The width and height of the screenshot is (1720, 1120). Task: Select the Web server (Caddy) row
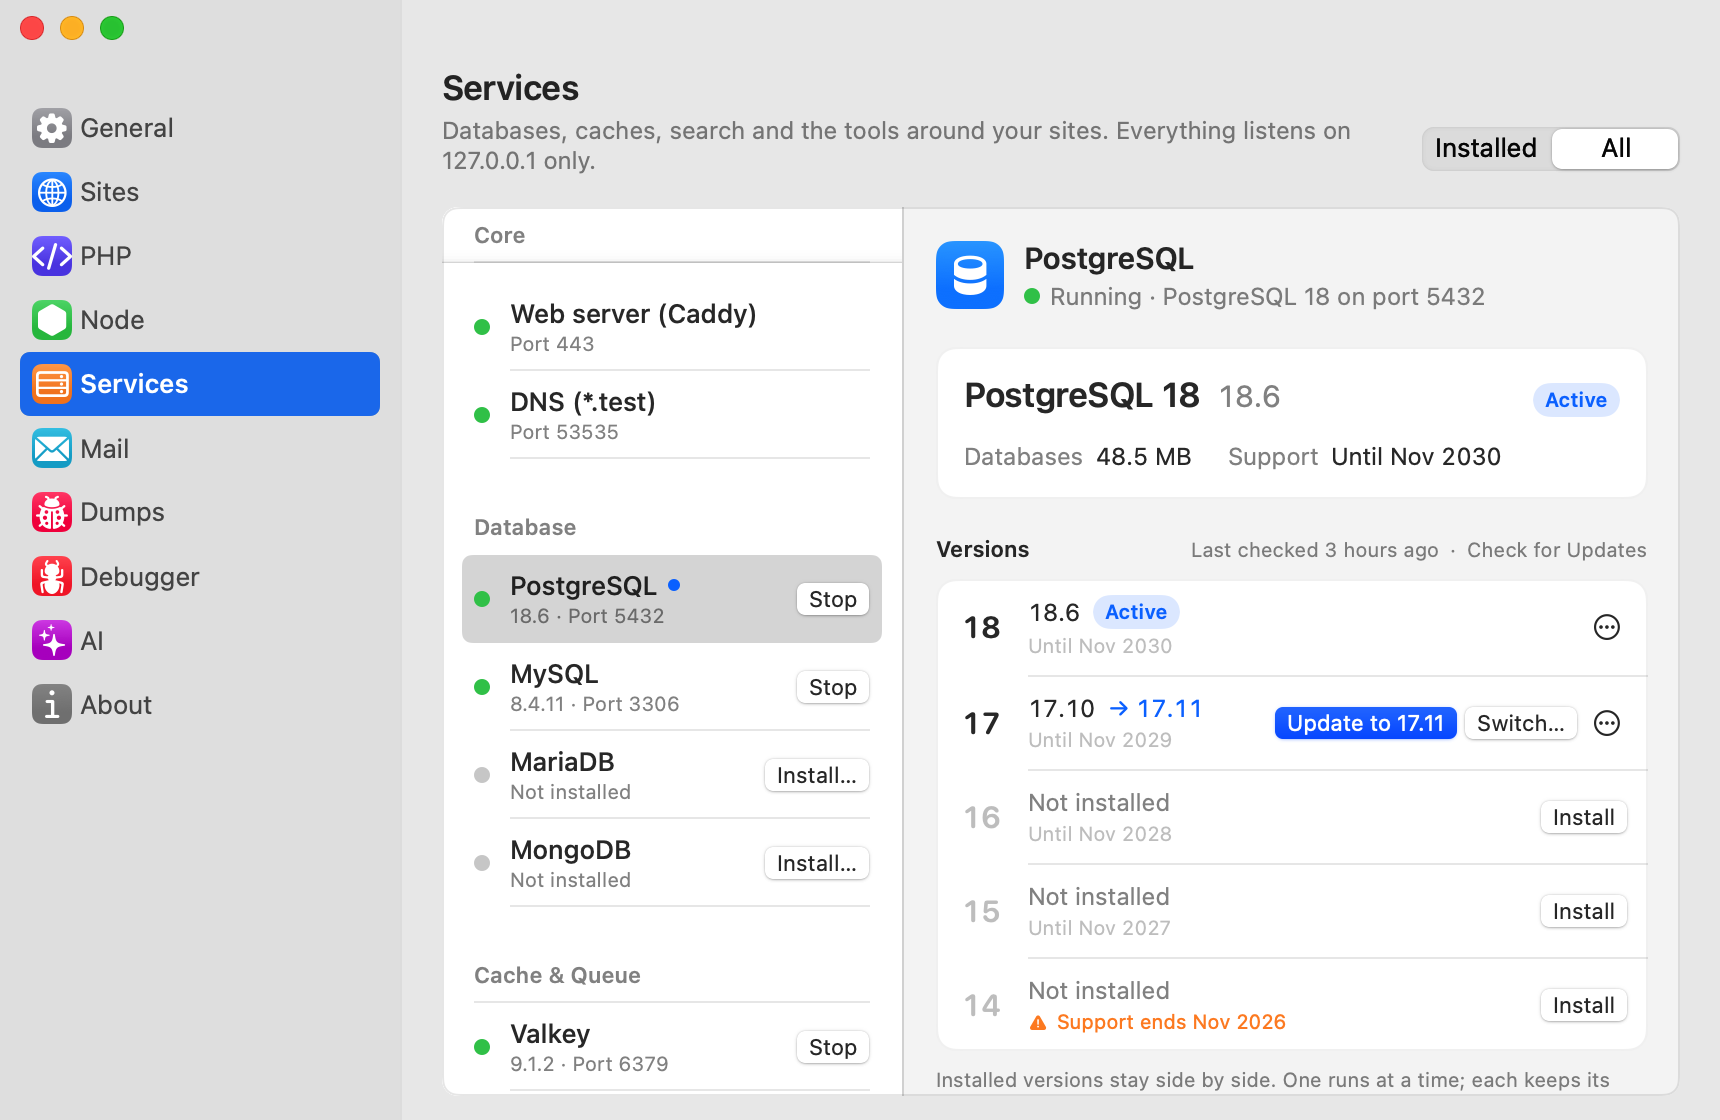pyautogui.click(x=672, y=327)
